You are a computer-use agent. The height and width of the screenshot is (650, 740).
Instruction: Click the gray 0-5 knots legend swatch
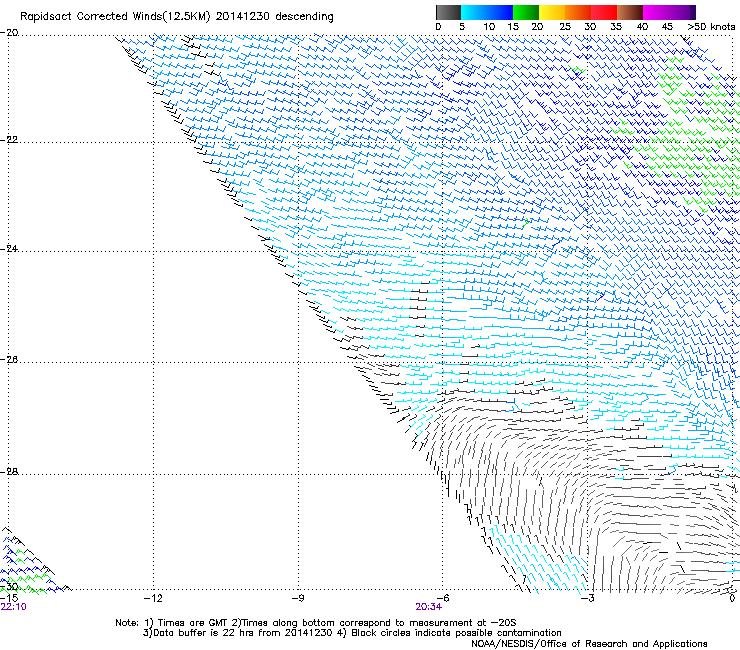coord(448,12)
